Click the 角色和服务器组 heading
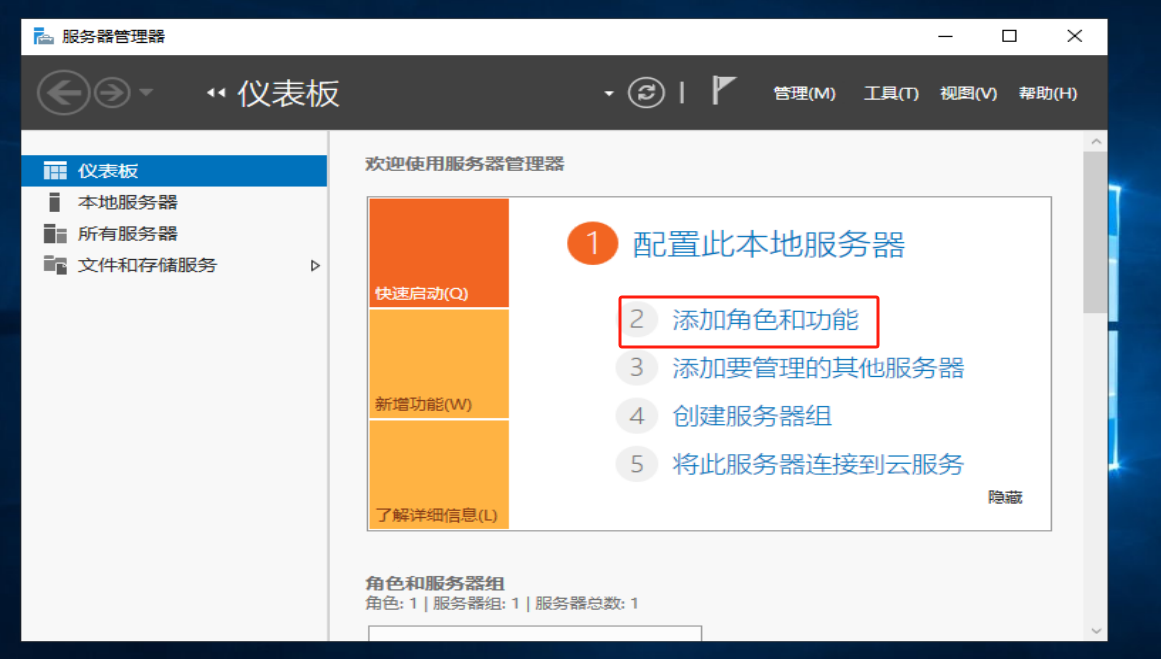The height and width of the screenshot is (659, 1161). tap(435, 583)
